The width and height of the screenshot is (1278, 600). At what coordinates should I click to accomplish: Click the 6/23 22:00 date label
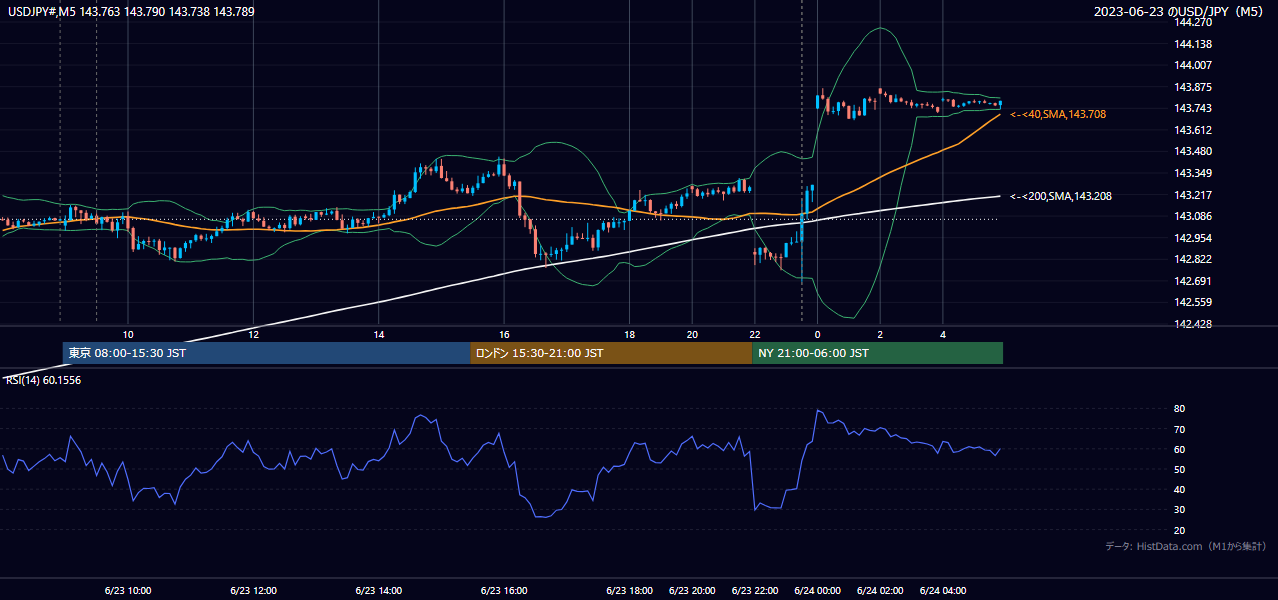(755, 591)
